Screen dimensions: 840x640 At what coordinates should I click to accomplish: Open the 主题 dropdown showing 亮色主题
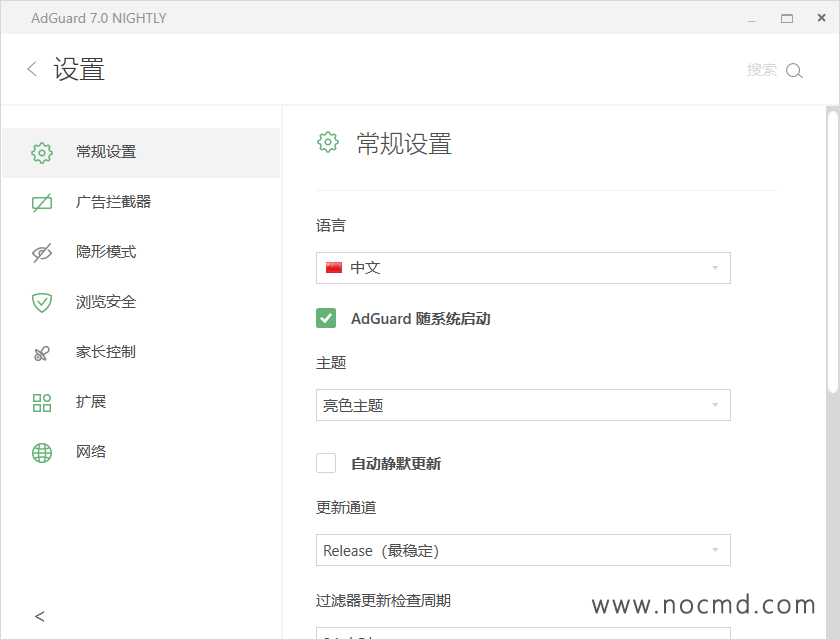click(523, 405)
